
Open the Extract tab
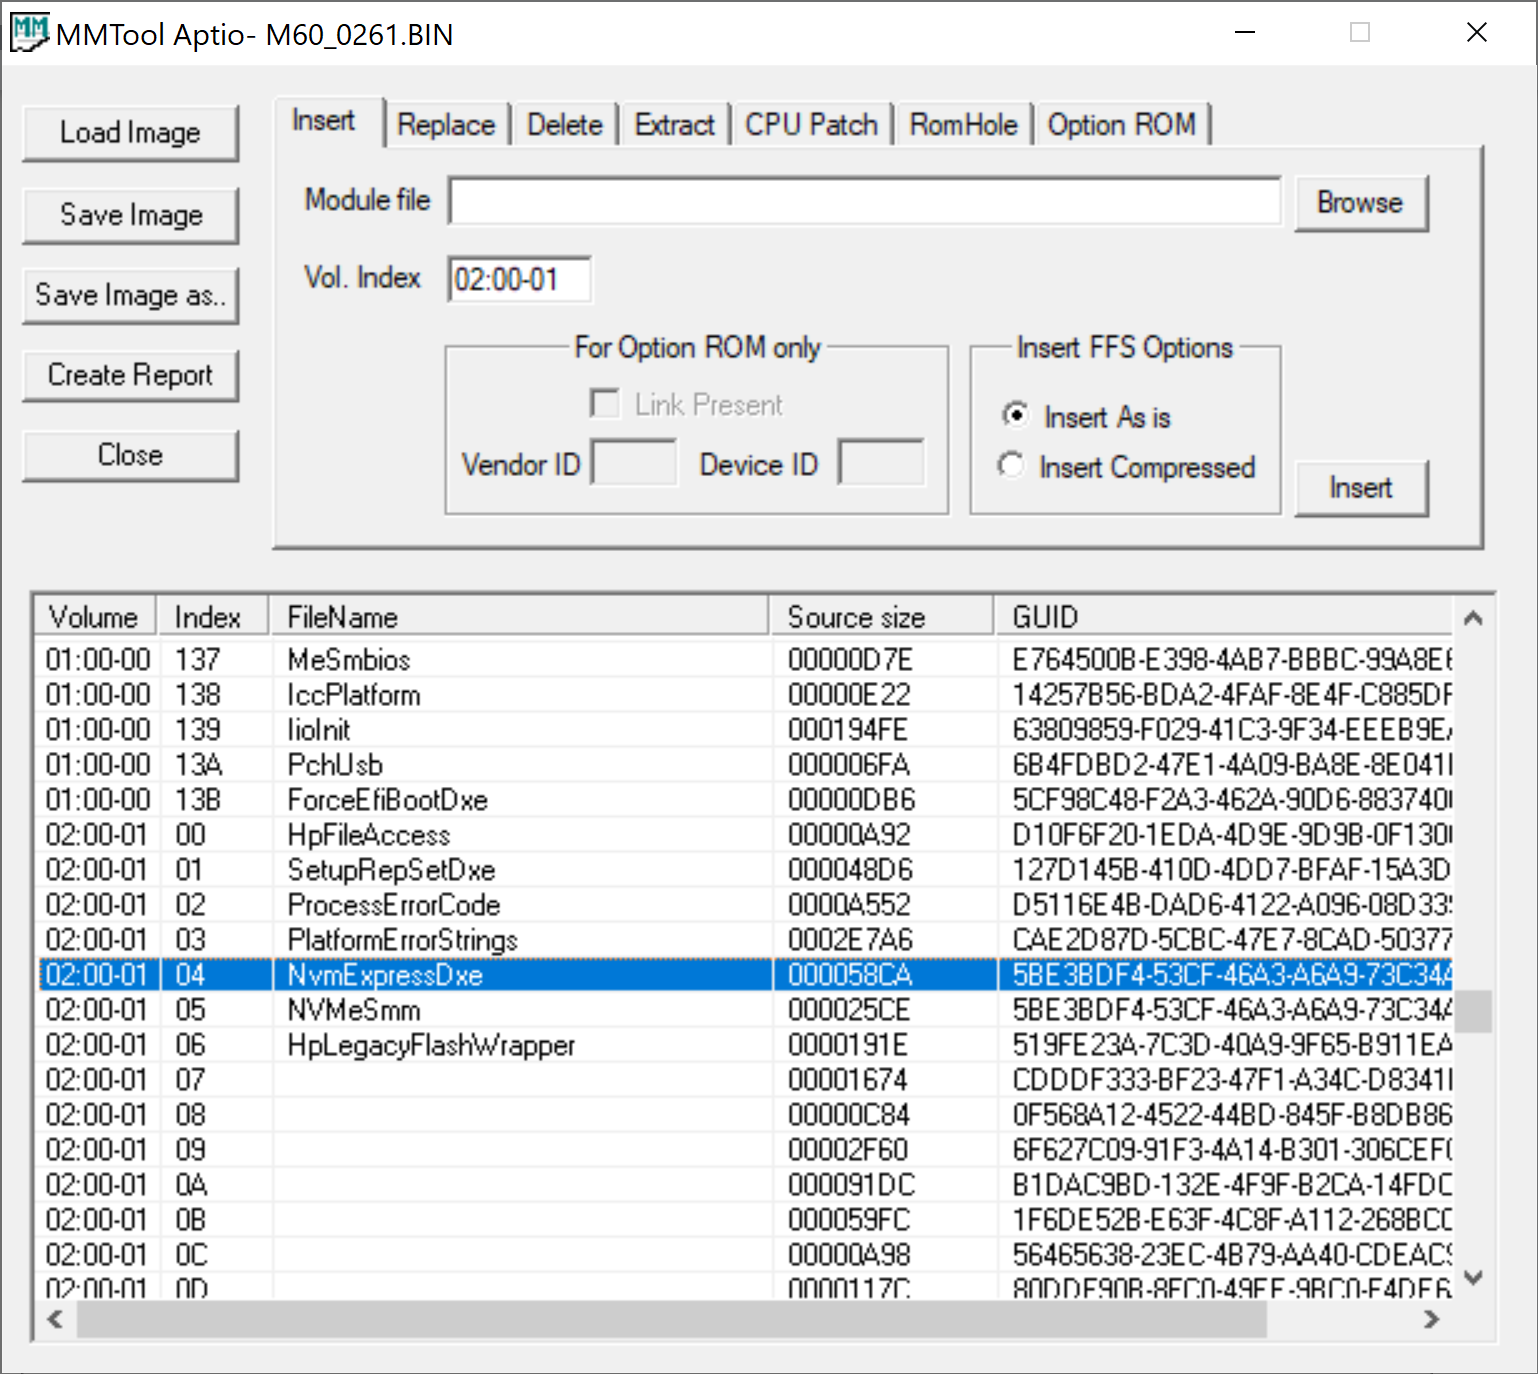675,125
